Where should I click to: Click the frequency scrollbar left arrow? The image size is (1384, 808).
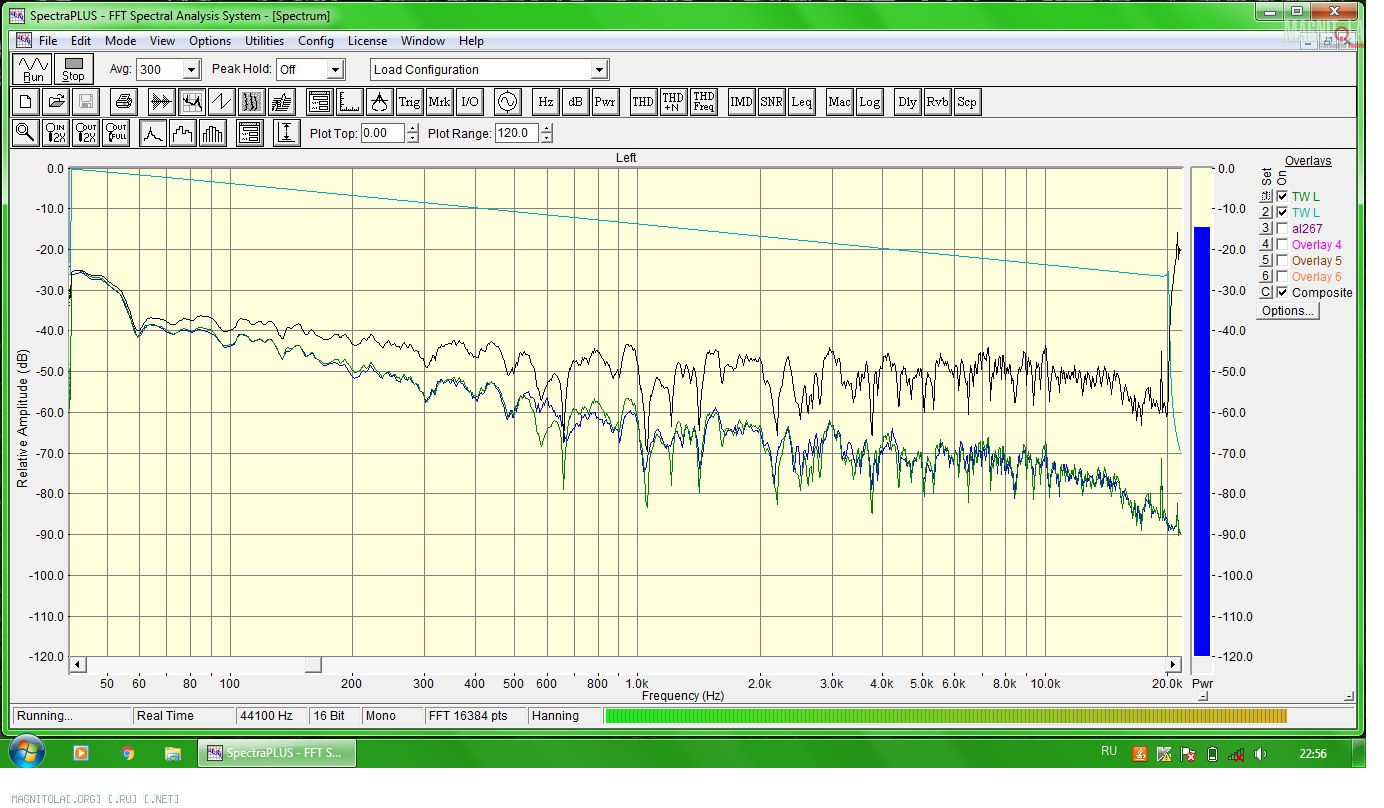[x=77, y=665]
